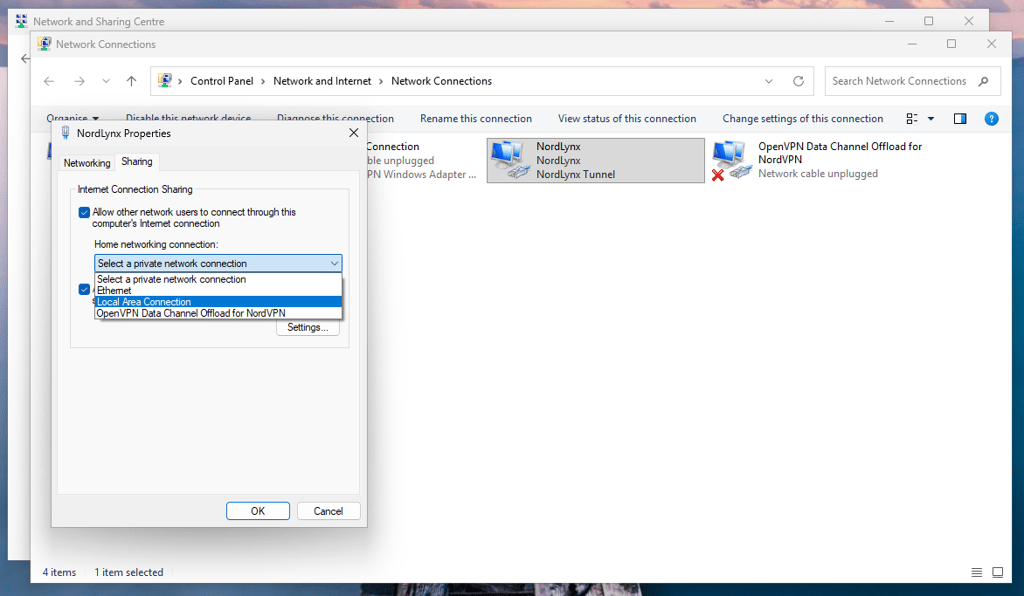The height and width of the screenshot is (596, 1024).
Task: Go back with the Back arrow
Action: [x=49, y=81]
